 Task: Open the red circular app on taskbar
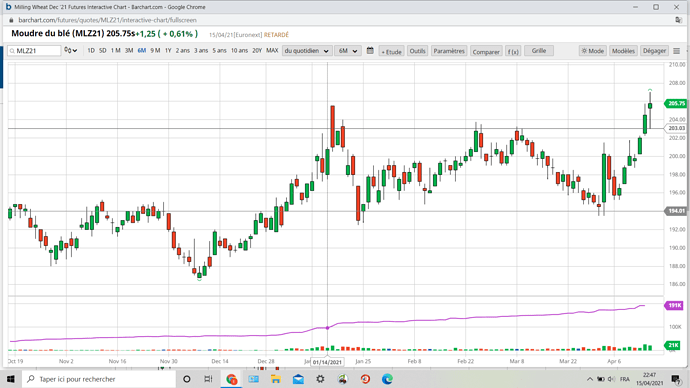365,379
